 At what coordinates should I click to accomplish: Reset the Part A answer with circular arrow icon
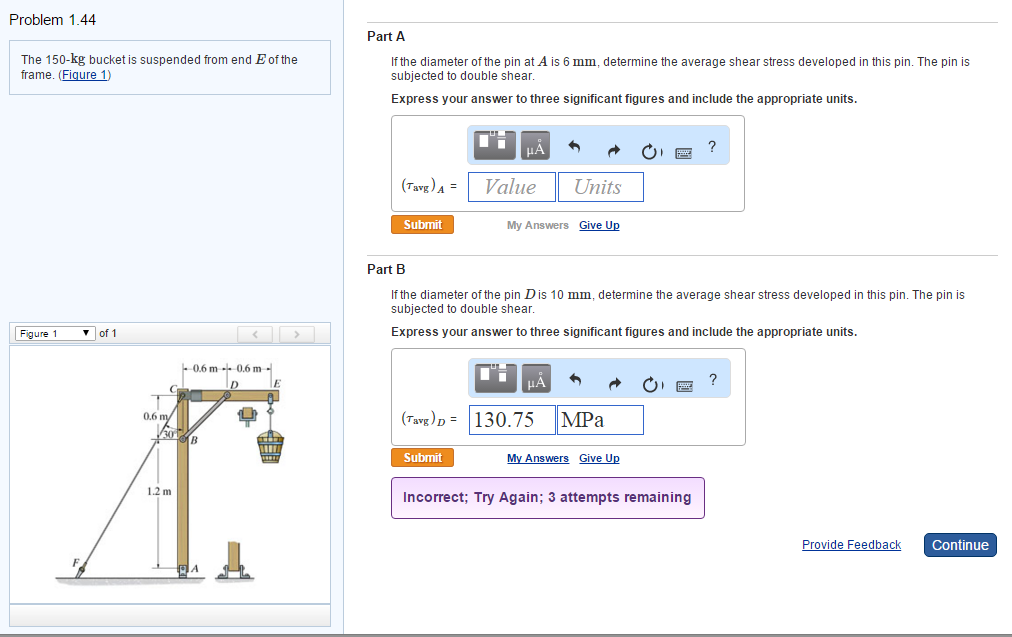[650, 148]
